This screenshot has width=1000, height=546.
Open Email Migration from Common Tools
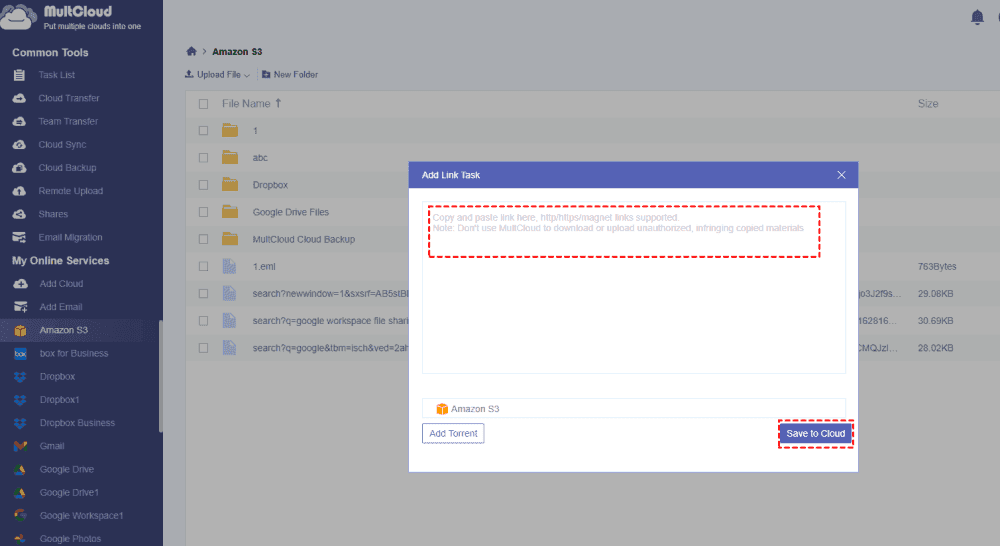(x=70, y=237)
